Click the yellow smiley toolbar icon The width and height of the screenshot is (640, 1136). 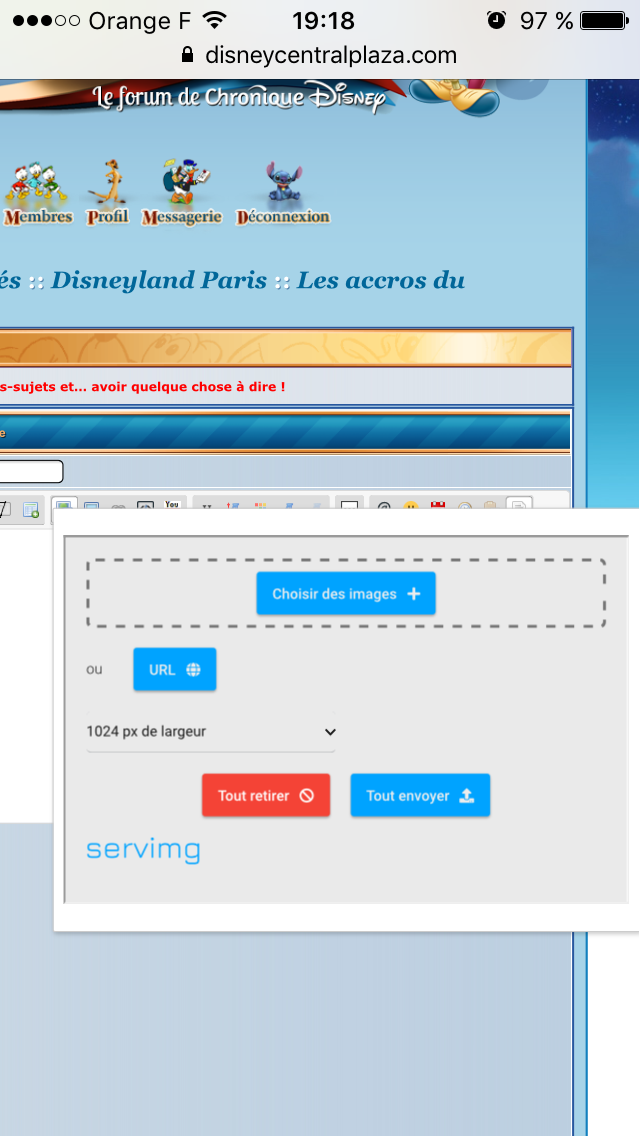pos(411,506)
